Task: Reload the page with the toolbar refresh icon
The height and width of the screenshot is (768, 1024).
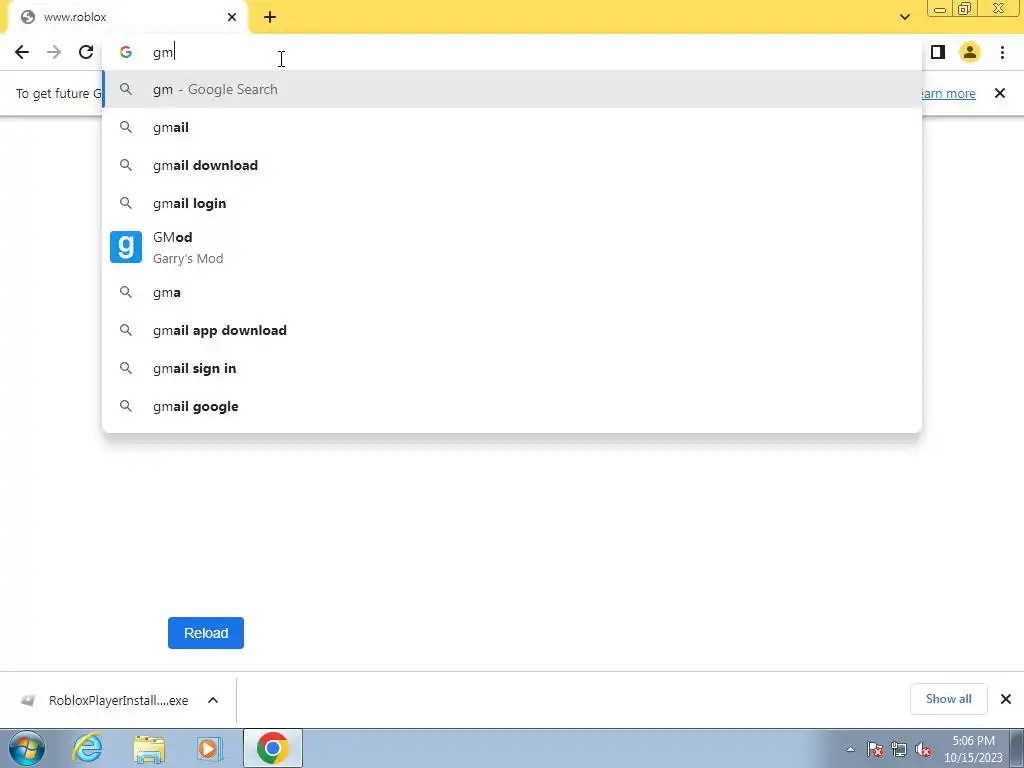Action: [x=86, y=52]
